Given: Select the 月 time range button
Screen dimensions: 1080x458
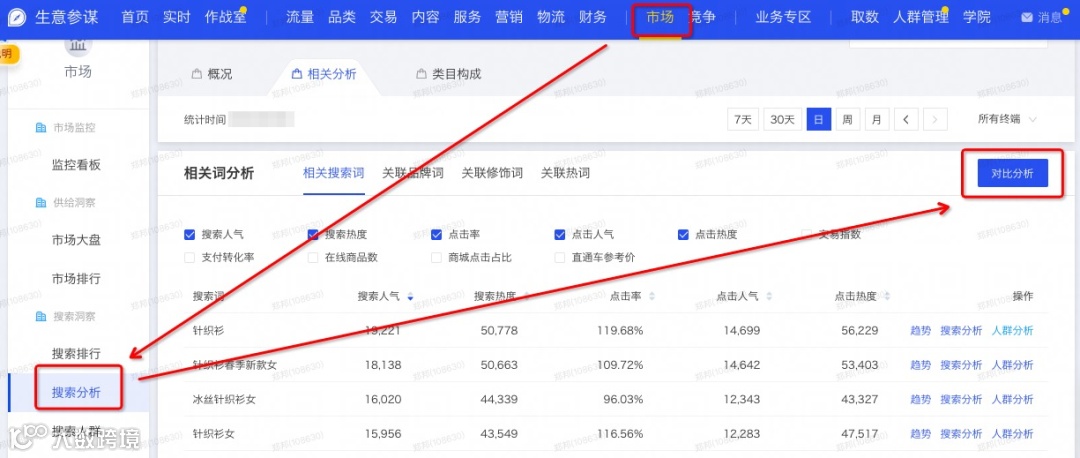Looking at the screenshot, I should tap(877, 119).
